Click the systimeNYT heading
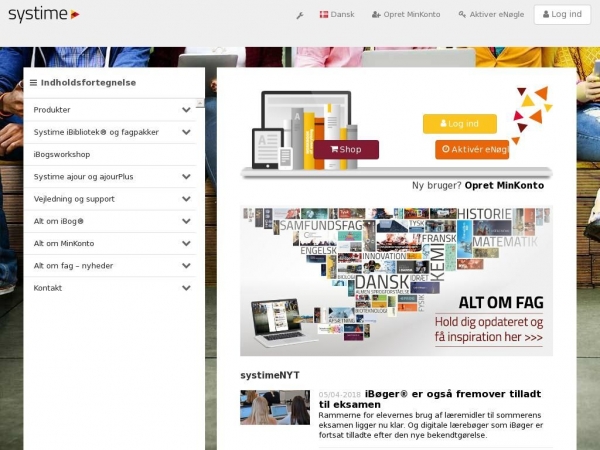The height and width of the screenshot is (450, 600). pyautogui.click(x=270, y=375)
